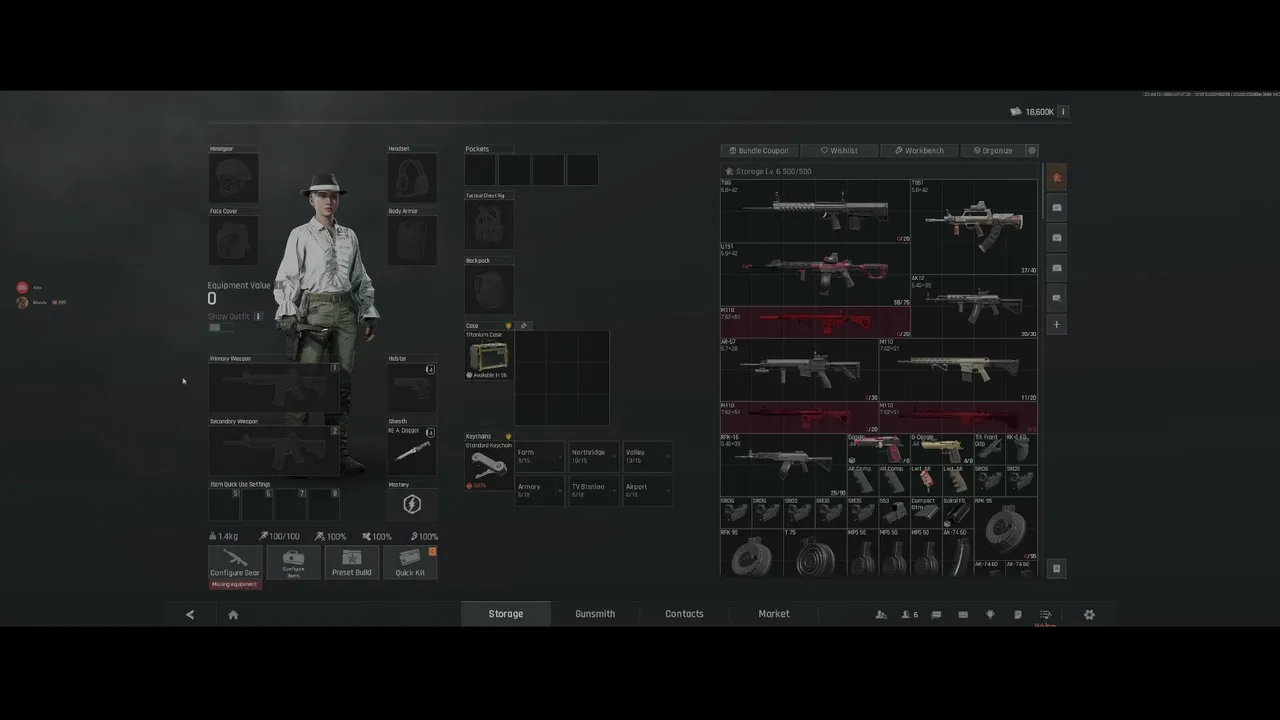This screenshot has height=720, width=1280.
Task: Click the Bundle Coupon button
Action: click(x=759, y=151)
